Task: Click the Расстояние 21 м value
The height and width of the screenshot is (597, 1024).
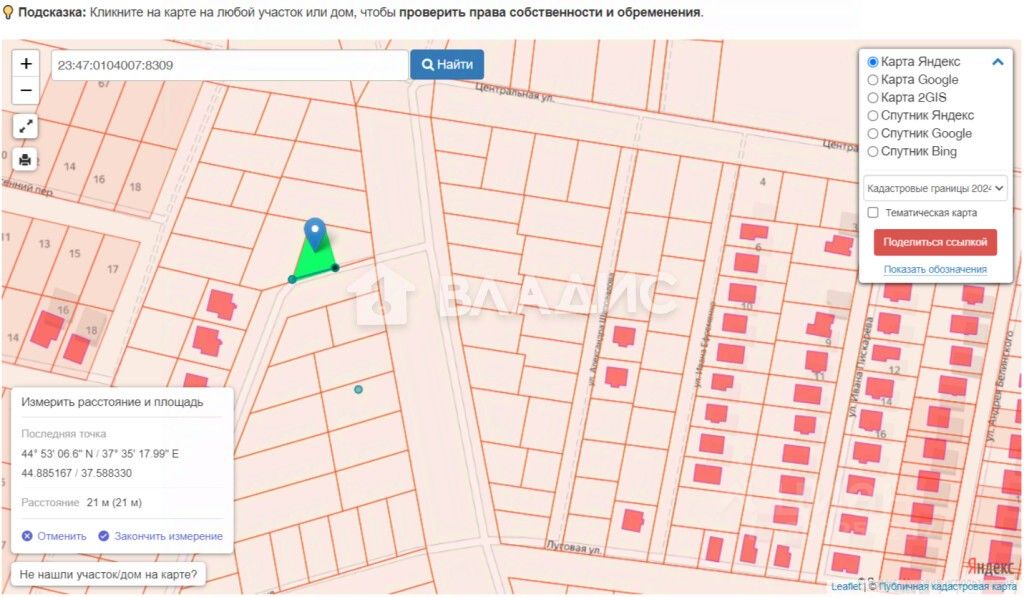Action: 114,502
